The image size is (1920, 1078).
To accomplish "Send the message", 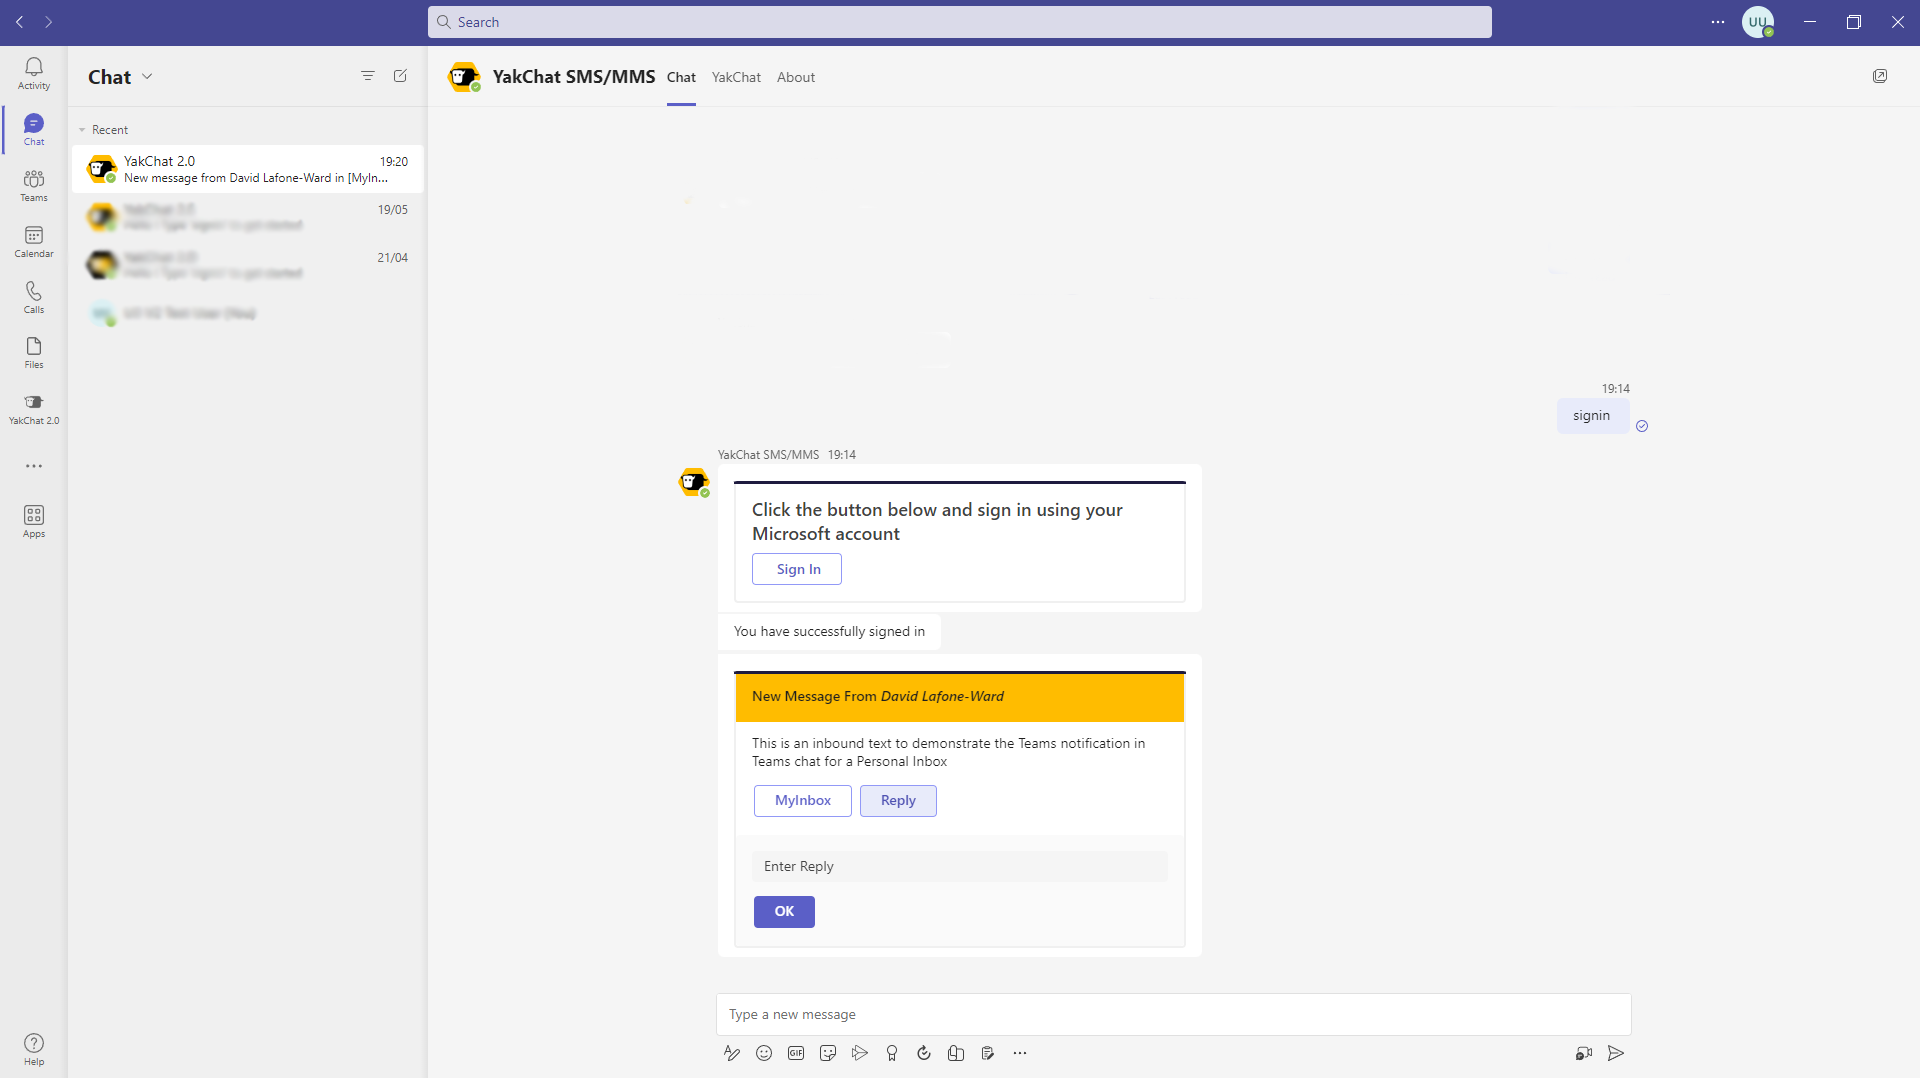I will (x=1616, y=1053).
